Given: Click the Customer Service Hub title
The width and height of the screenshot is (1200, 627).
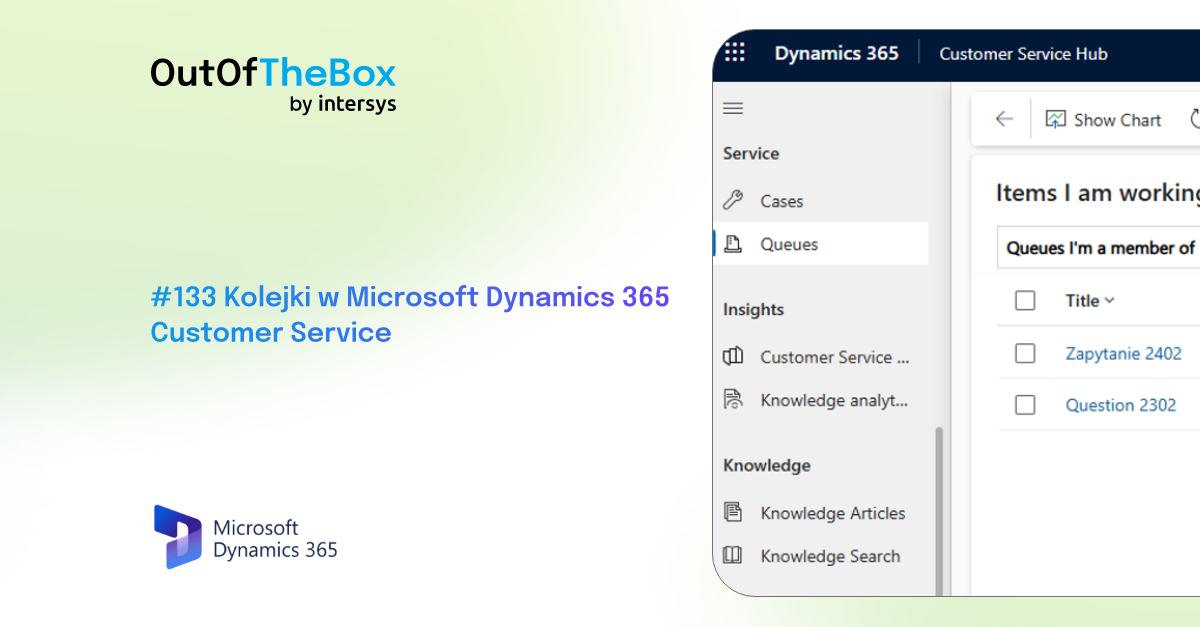Looking at the screenshot, I should [1023, 54].
